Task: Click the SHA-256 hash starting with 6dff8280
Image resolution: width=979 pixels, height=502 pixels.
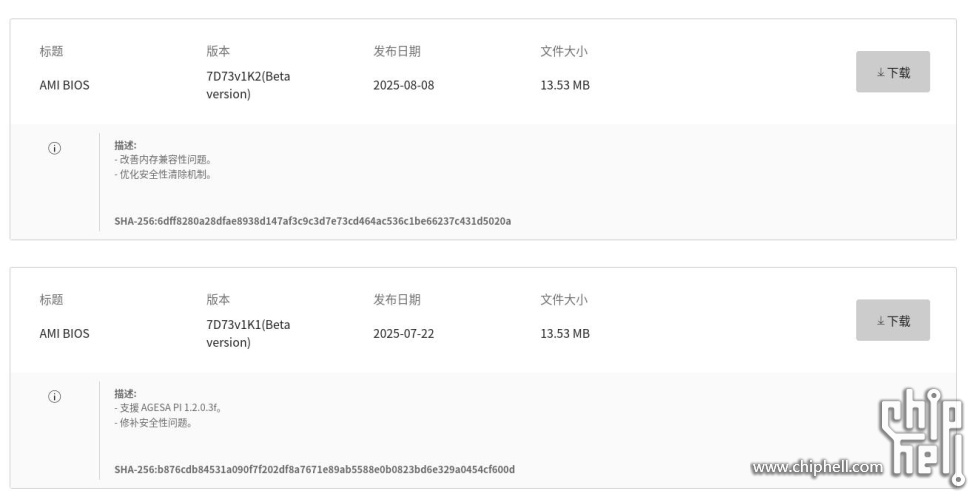Action: pyautogui.click(x=312, y=220)
